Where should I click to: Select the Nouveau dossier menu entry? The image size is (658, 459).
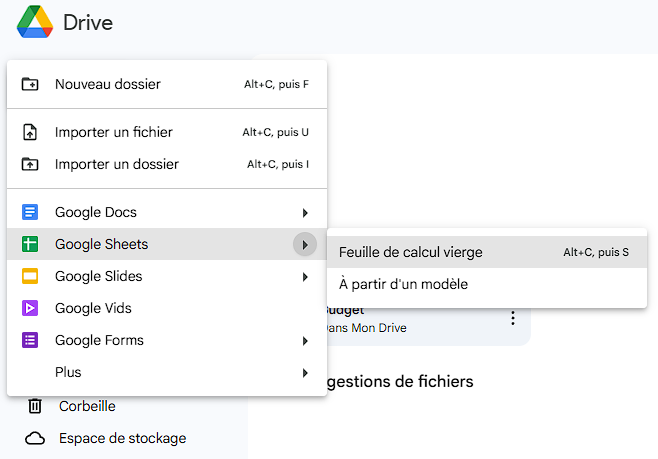click(108, 84)
